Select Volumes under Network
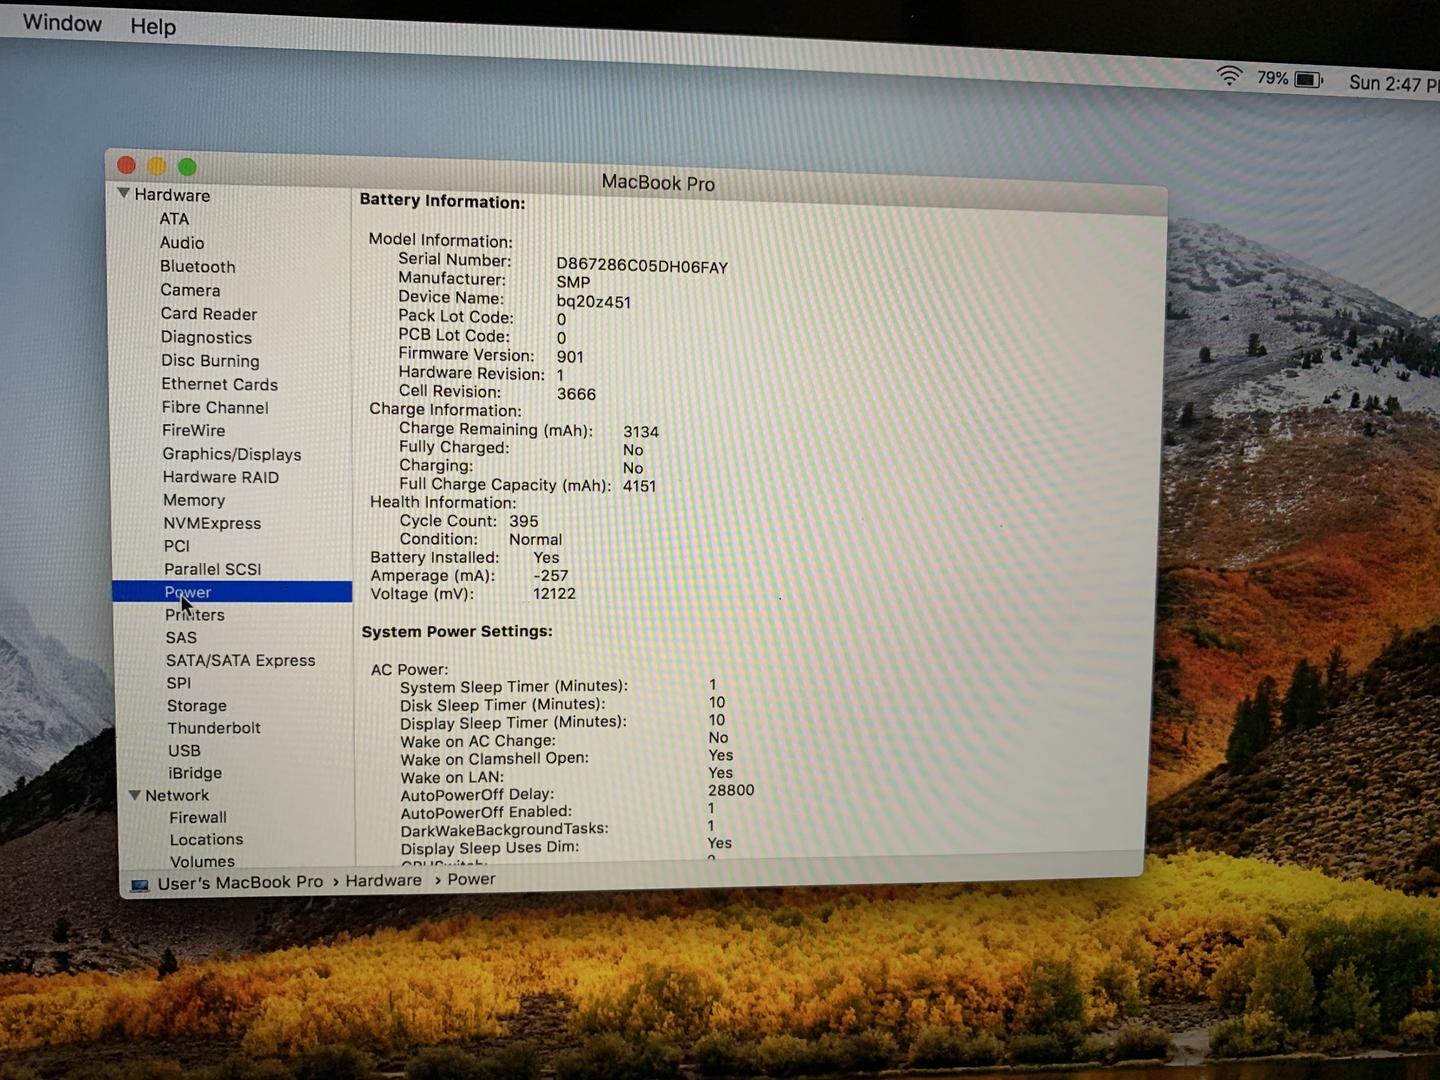 pos(202,861)
